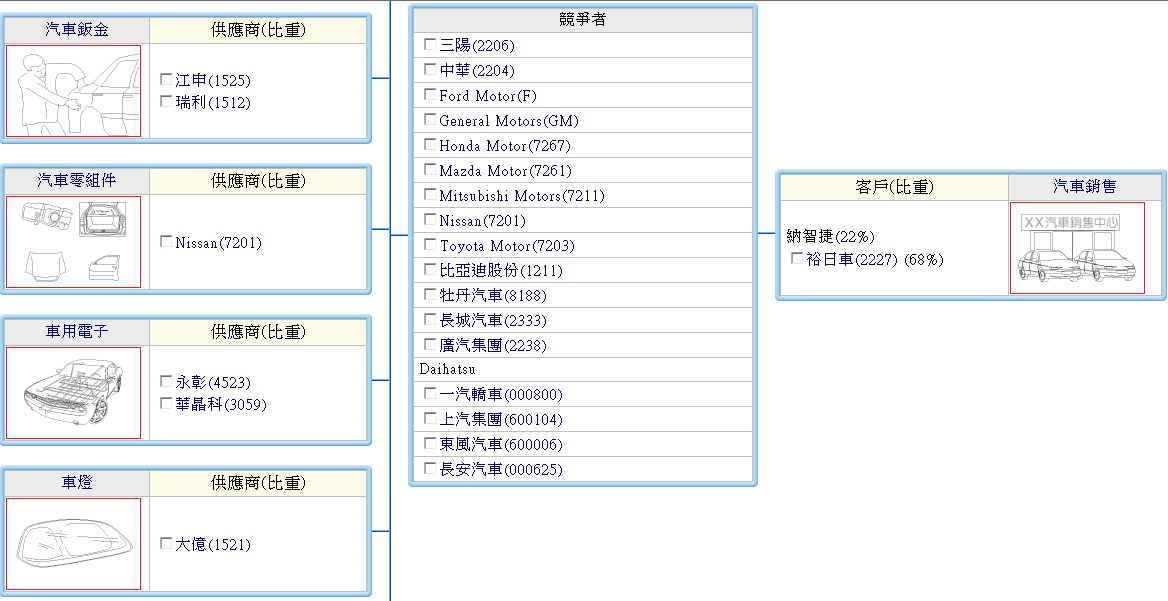Open the 江申(1525) supplier link
This screenshot has width=1168, height=601.
click(x=213, y=80)
